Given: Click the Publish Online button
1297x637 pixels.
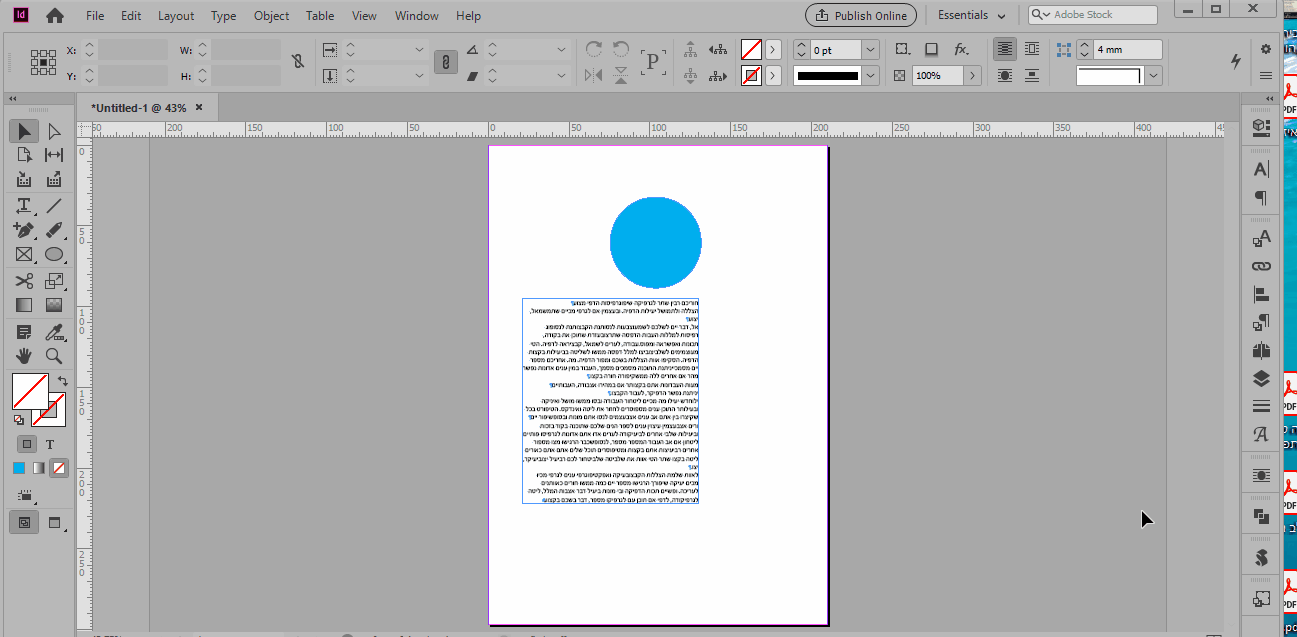Looking at the screenshot, I should 860,15.
